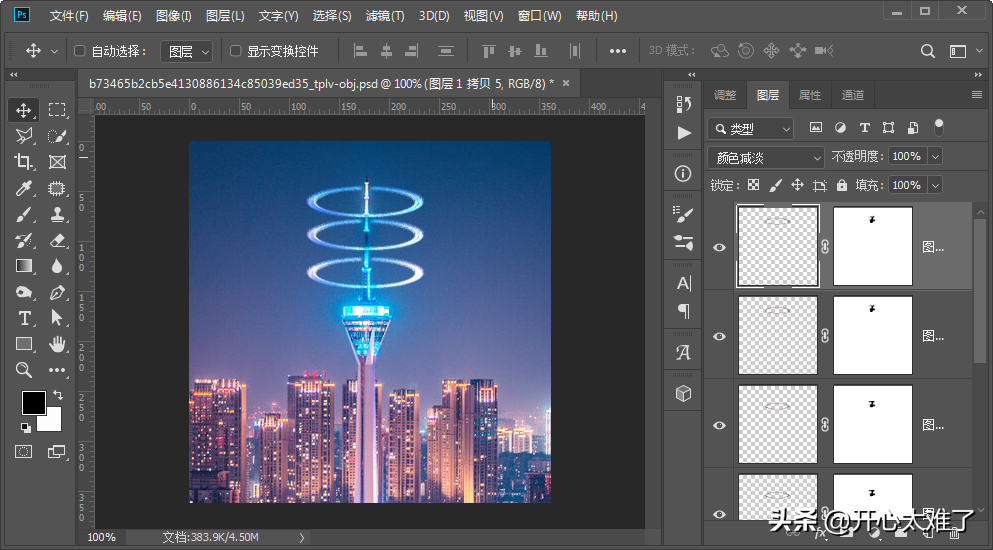Open the Paragraph panel icon
993x550 pixels.
683,311
